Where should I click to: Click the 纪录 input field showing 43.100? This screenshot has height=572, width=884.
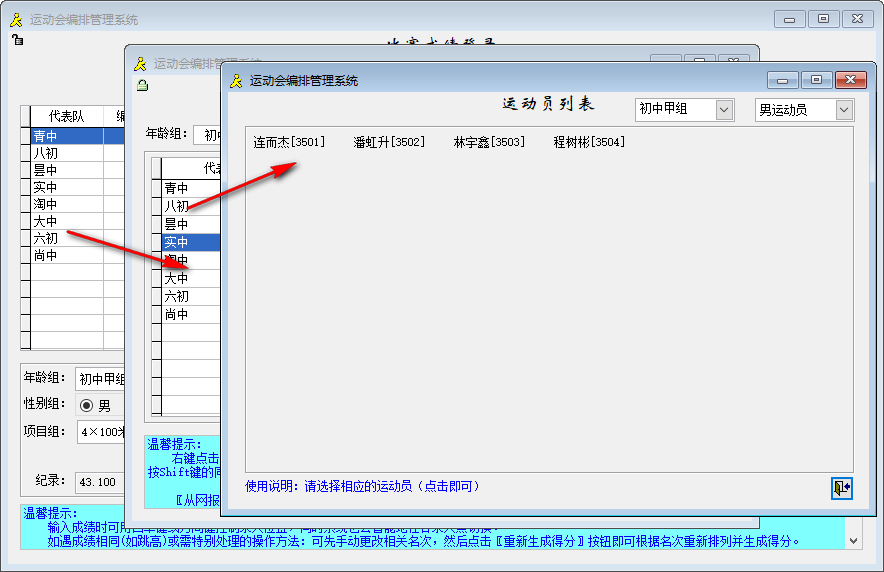point(100,482)
